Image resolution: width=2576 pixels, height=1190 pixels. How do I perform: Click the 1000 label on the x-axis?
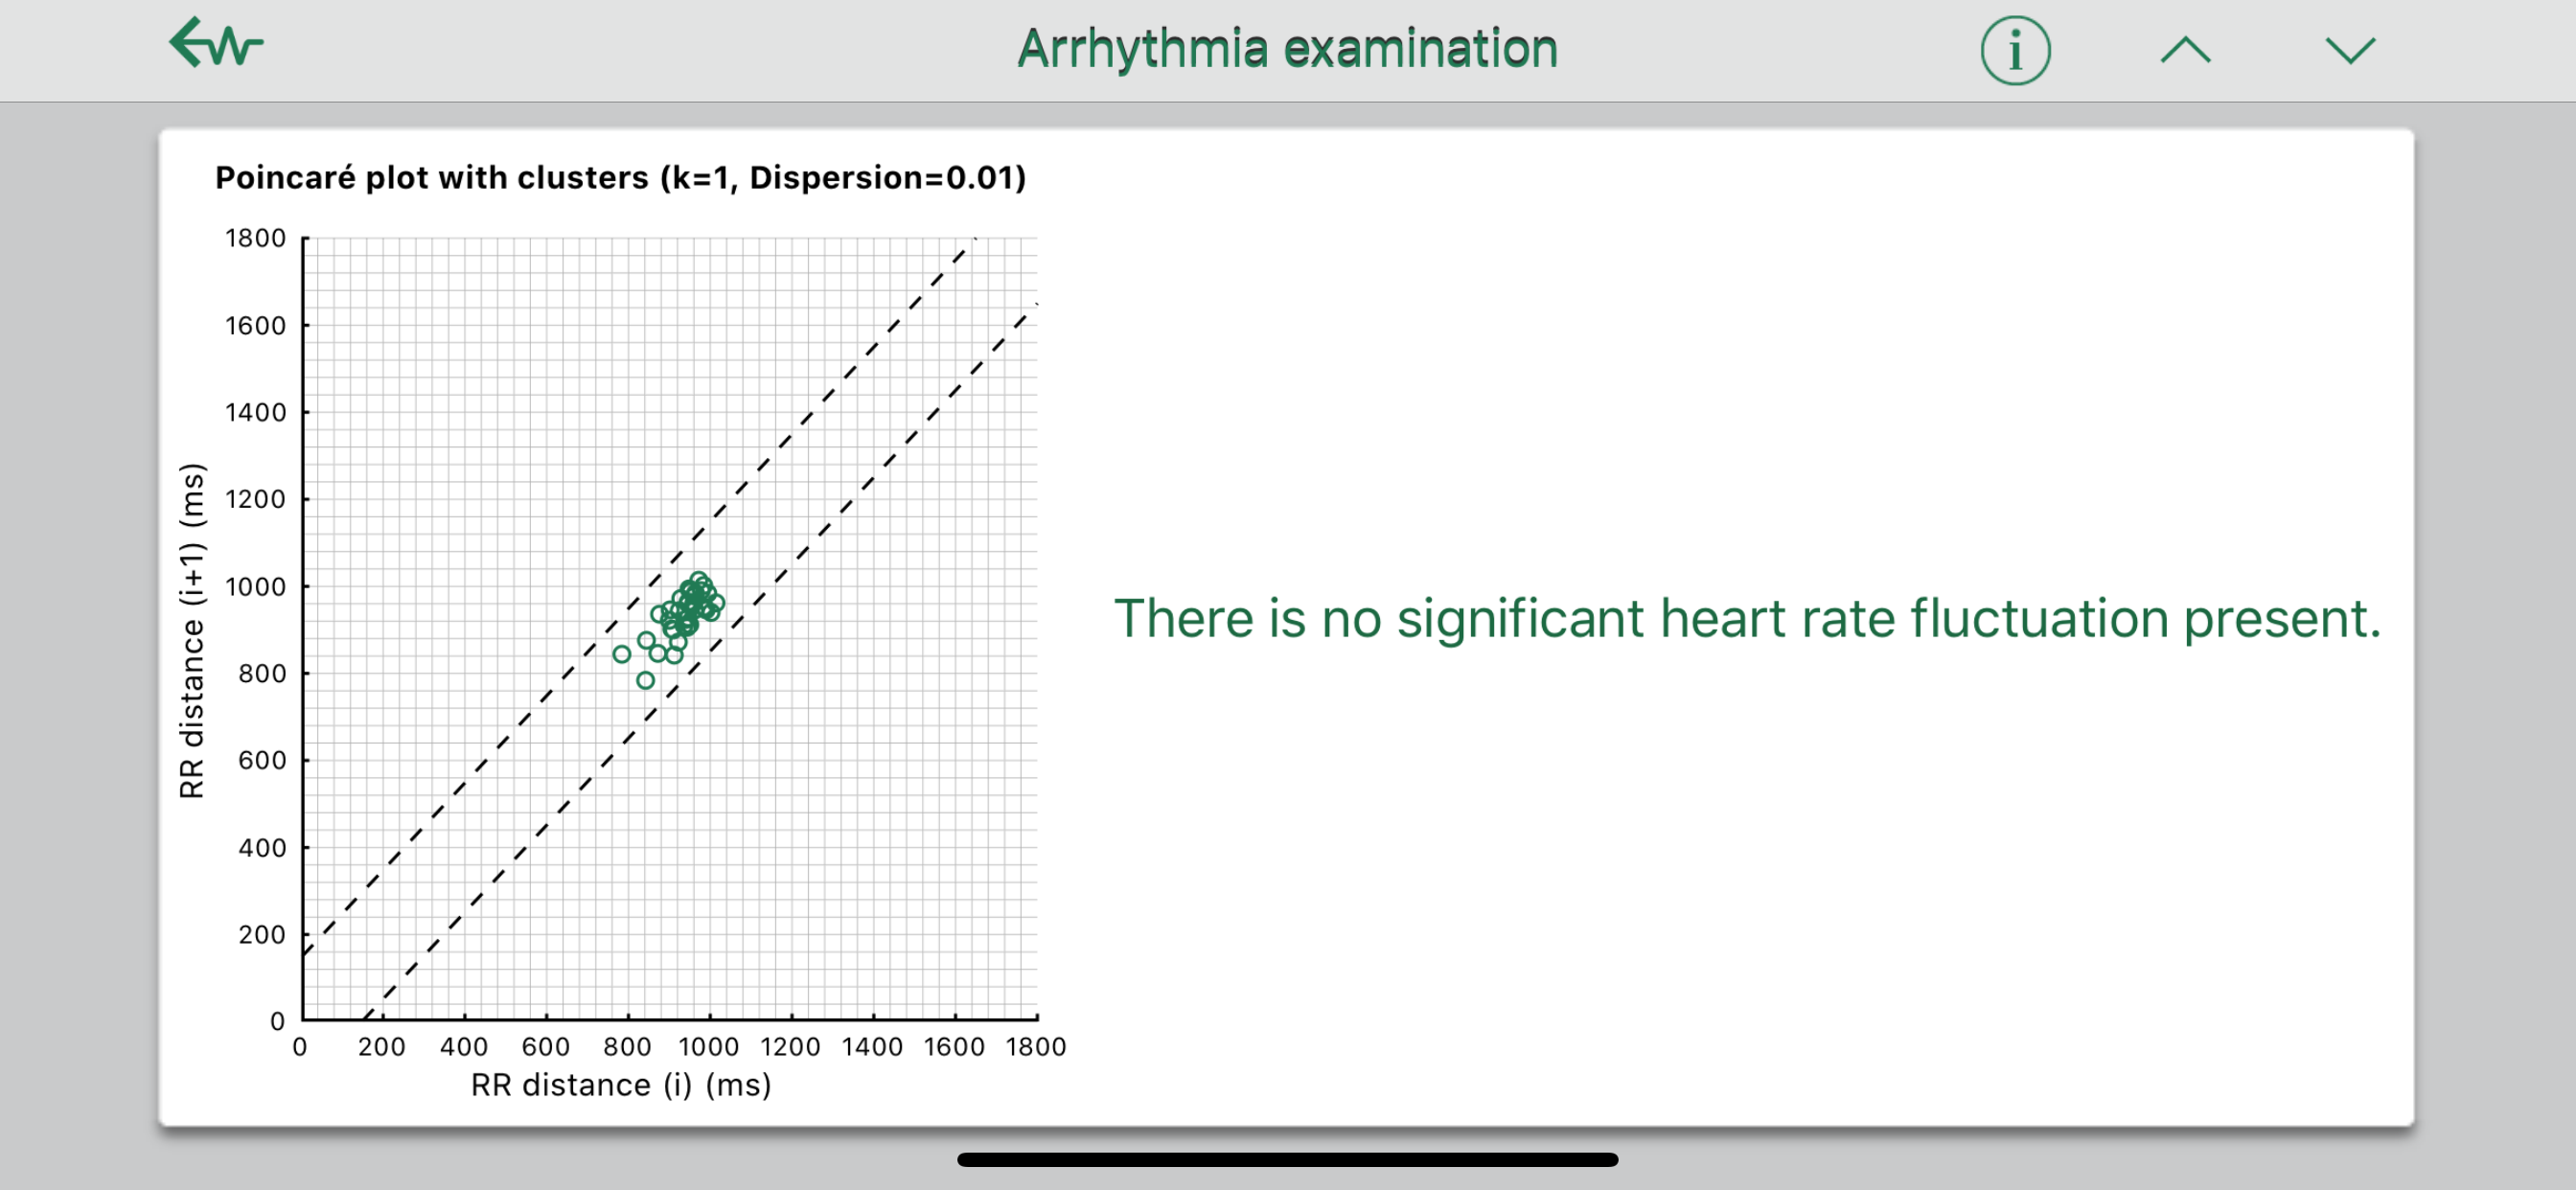click(x=709, y=1047)
